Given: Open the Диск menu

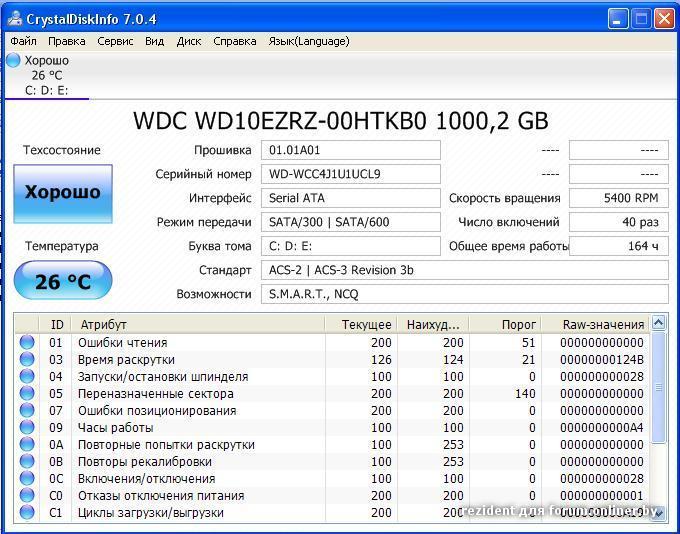Looking at the screenshot, I should (x=189, y=41).
